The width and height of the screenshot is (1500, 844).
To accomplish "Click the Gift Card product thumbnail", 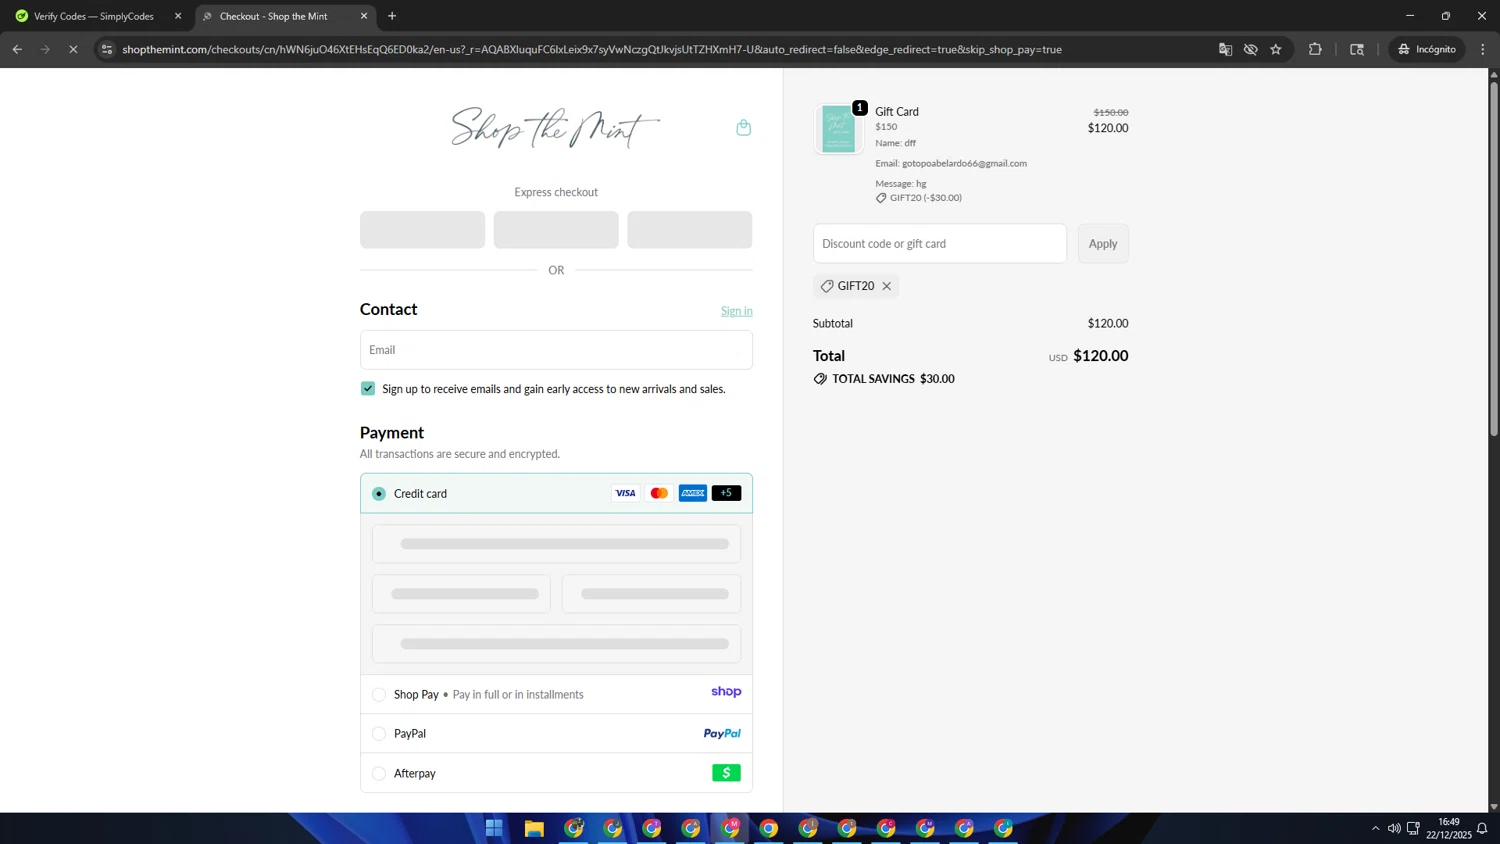I will point(838,129).
